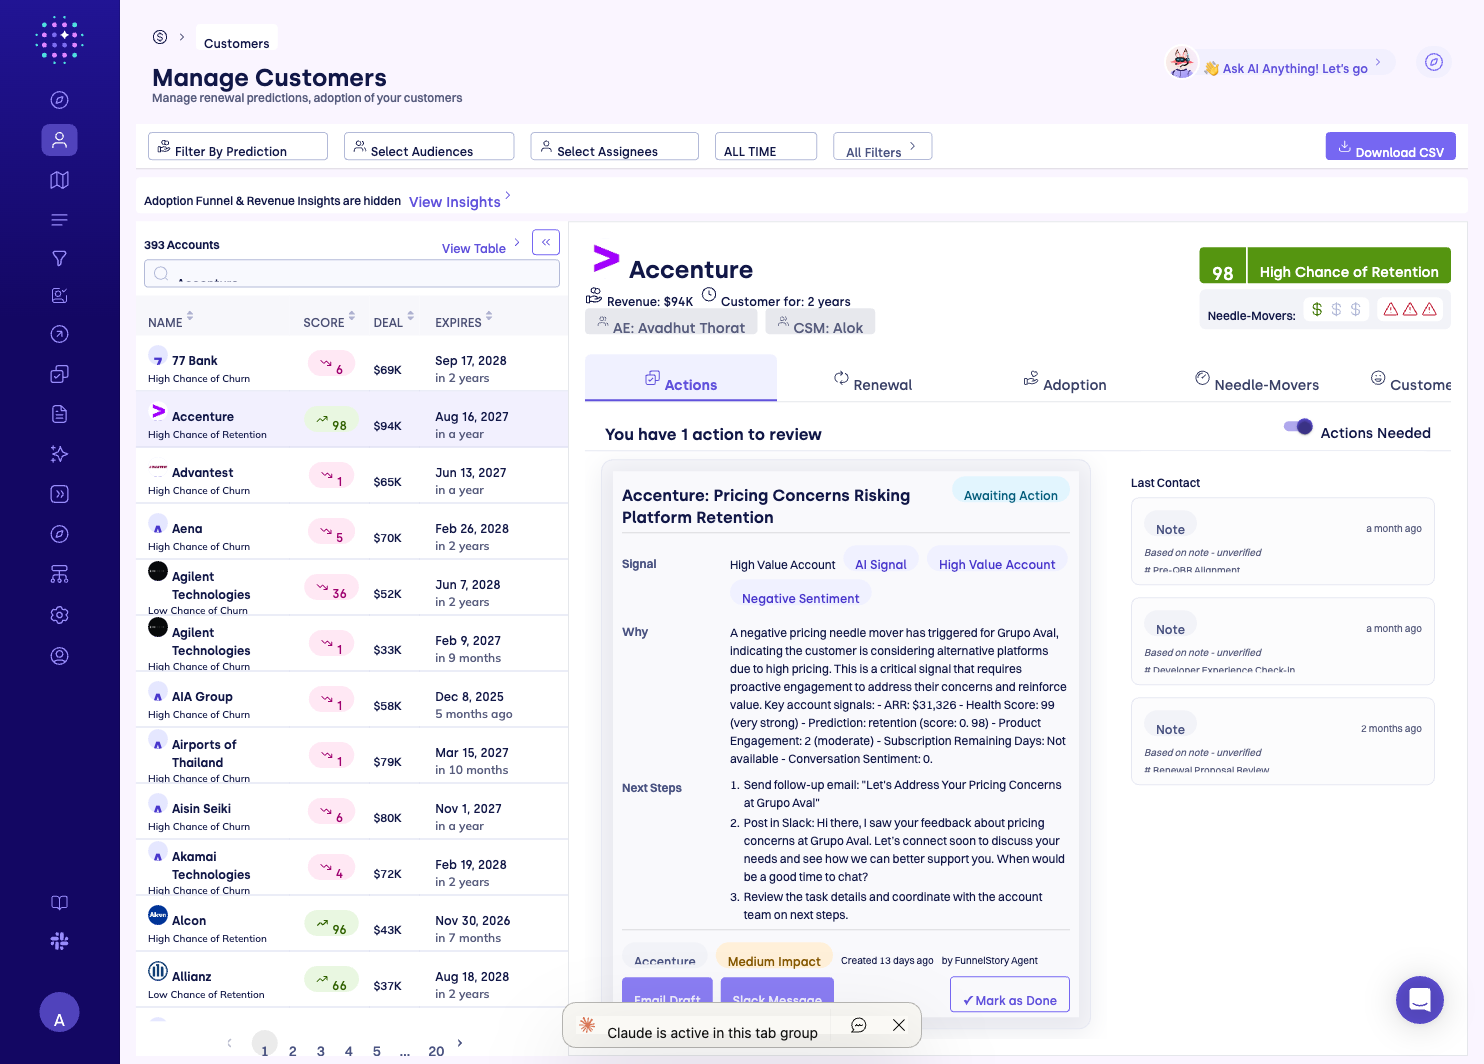Screen dimensions: 1484x1064
Task: Click the Download CSV button
Action: coord(1391,147)
